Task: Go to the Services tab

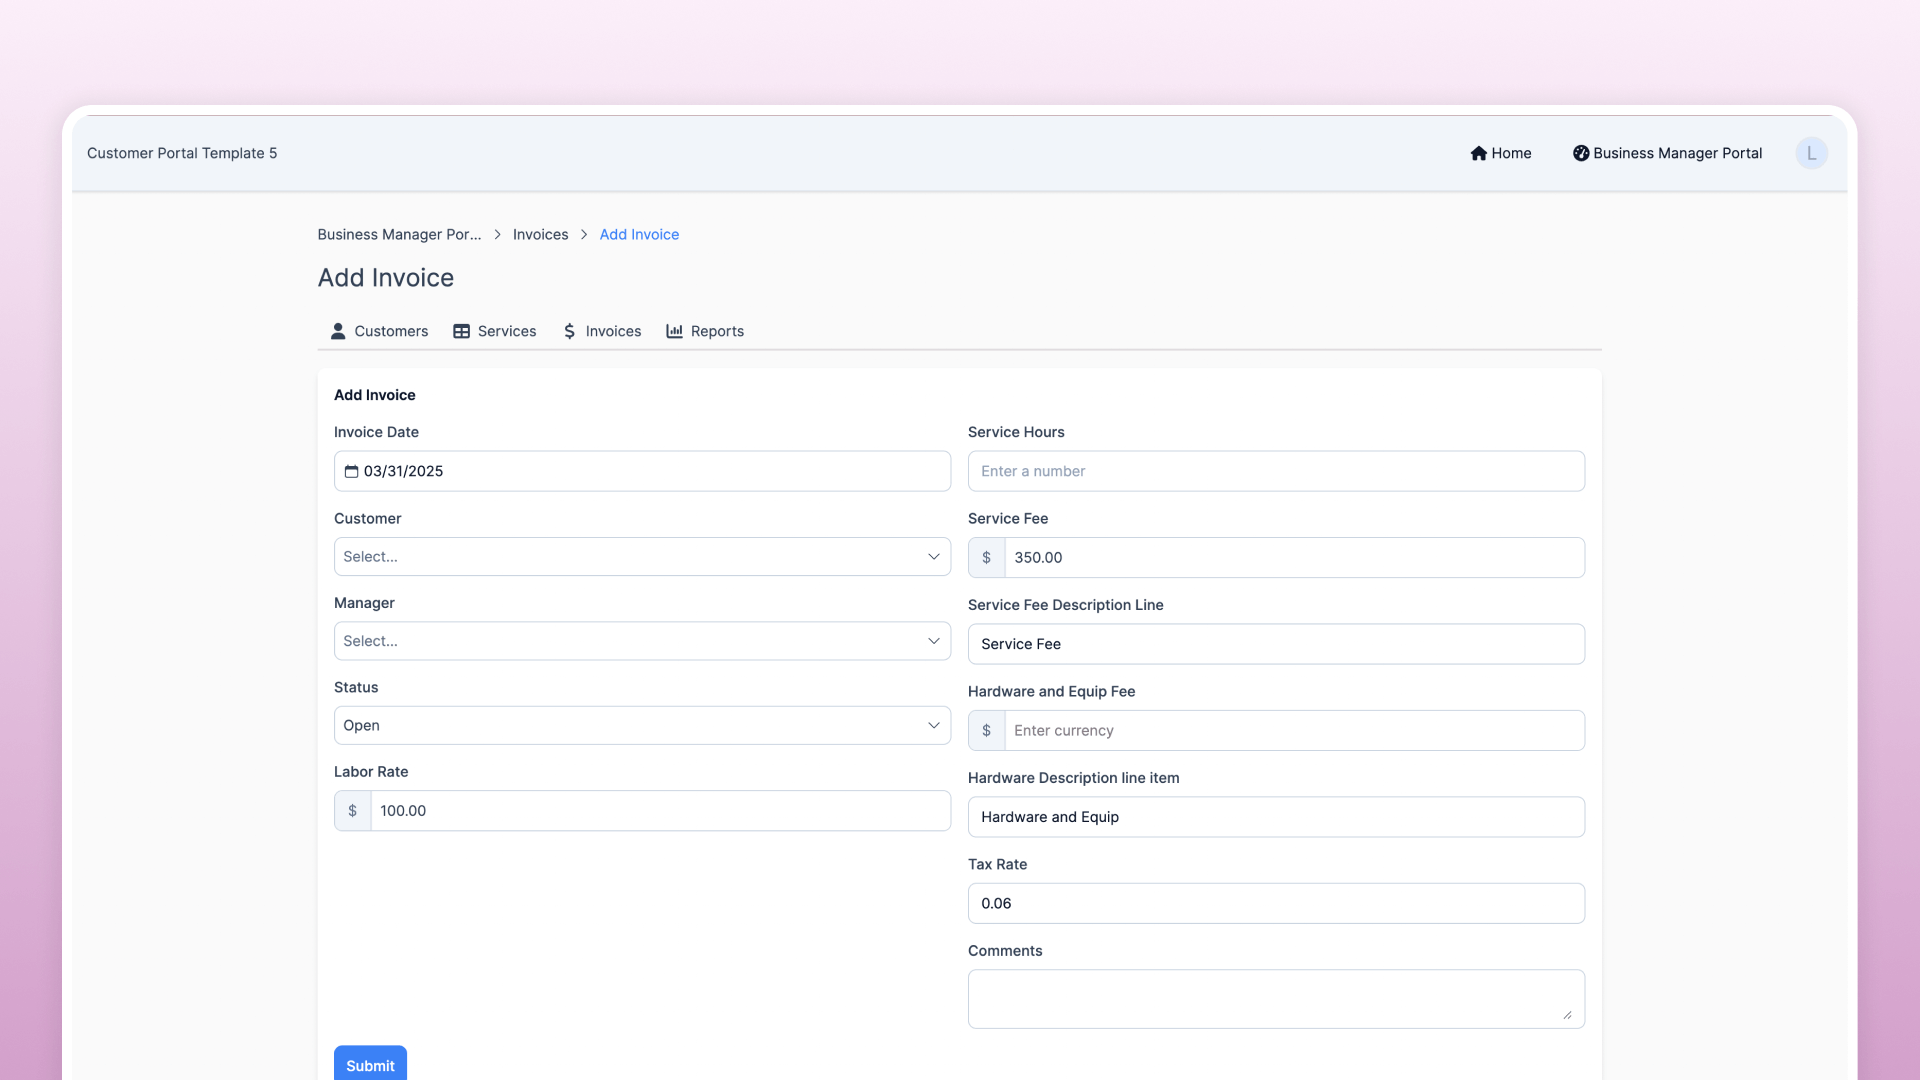Action: pos(506,331)
